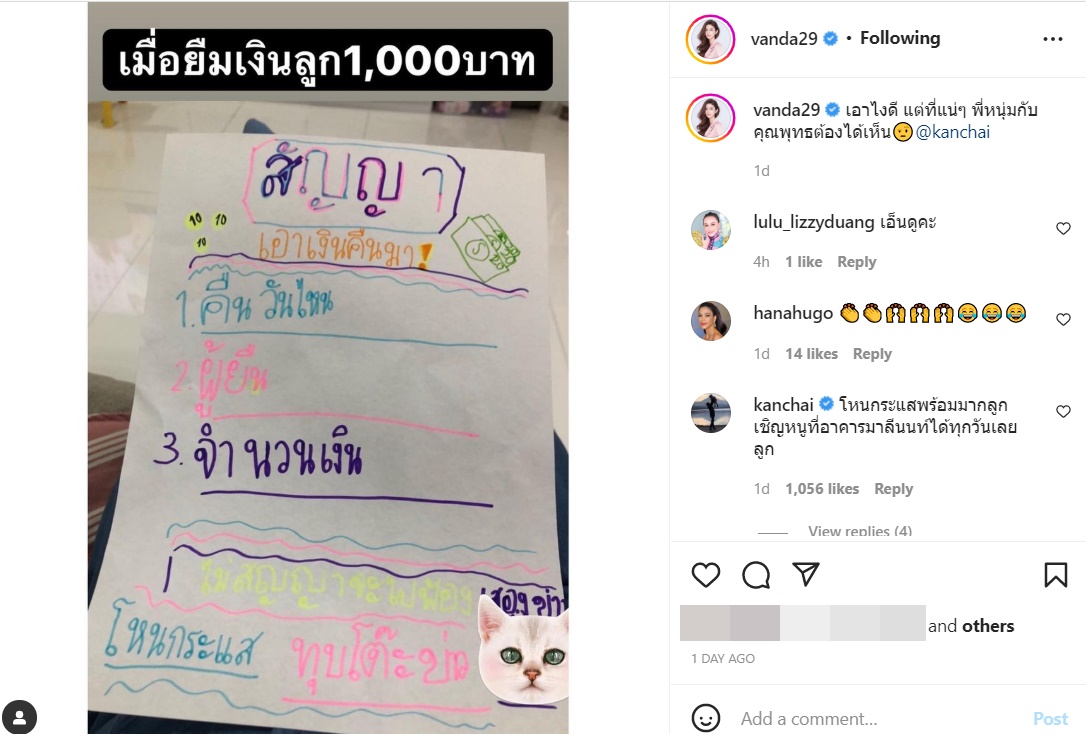Reply to kanchai's comment
Image resolution: width=1086 pixels, height=738 pixels.
[x=893, y=489]
